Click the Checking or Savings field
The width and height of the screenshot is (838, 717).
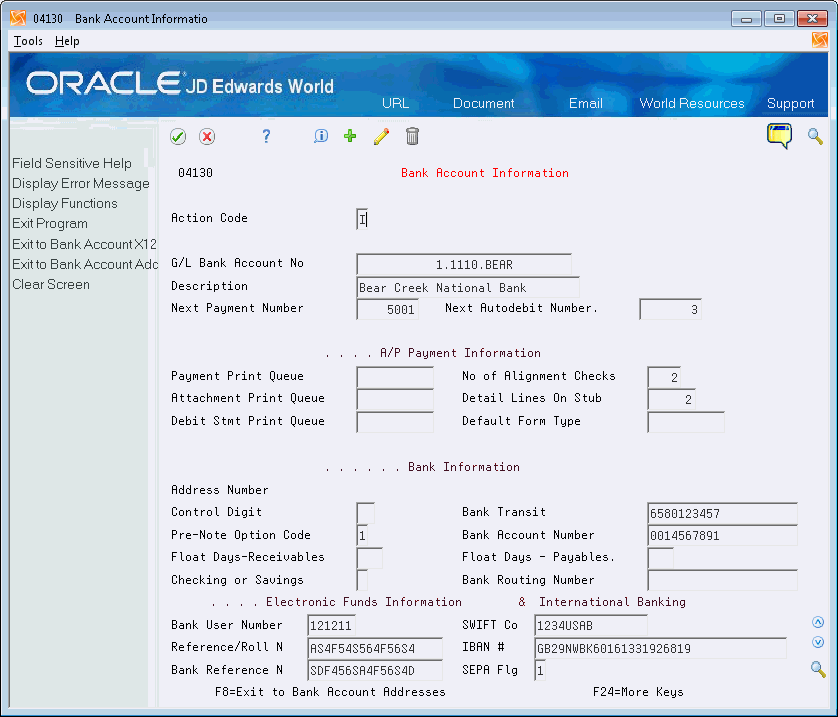click(362, 581)
